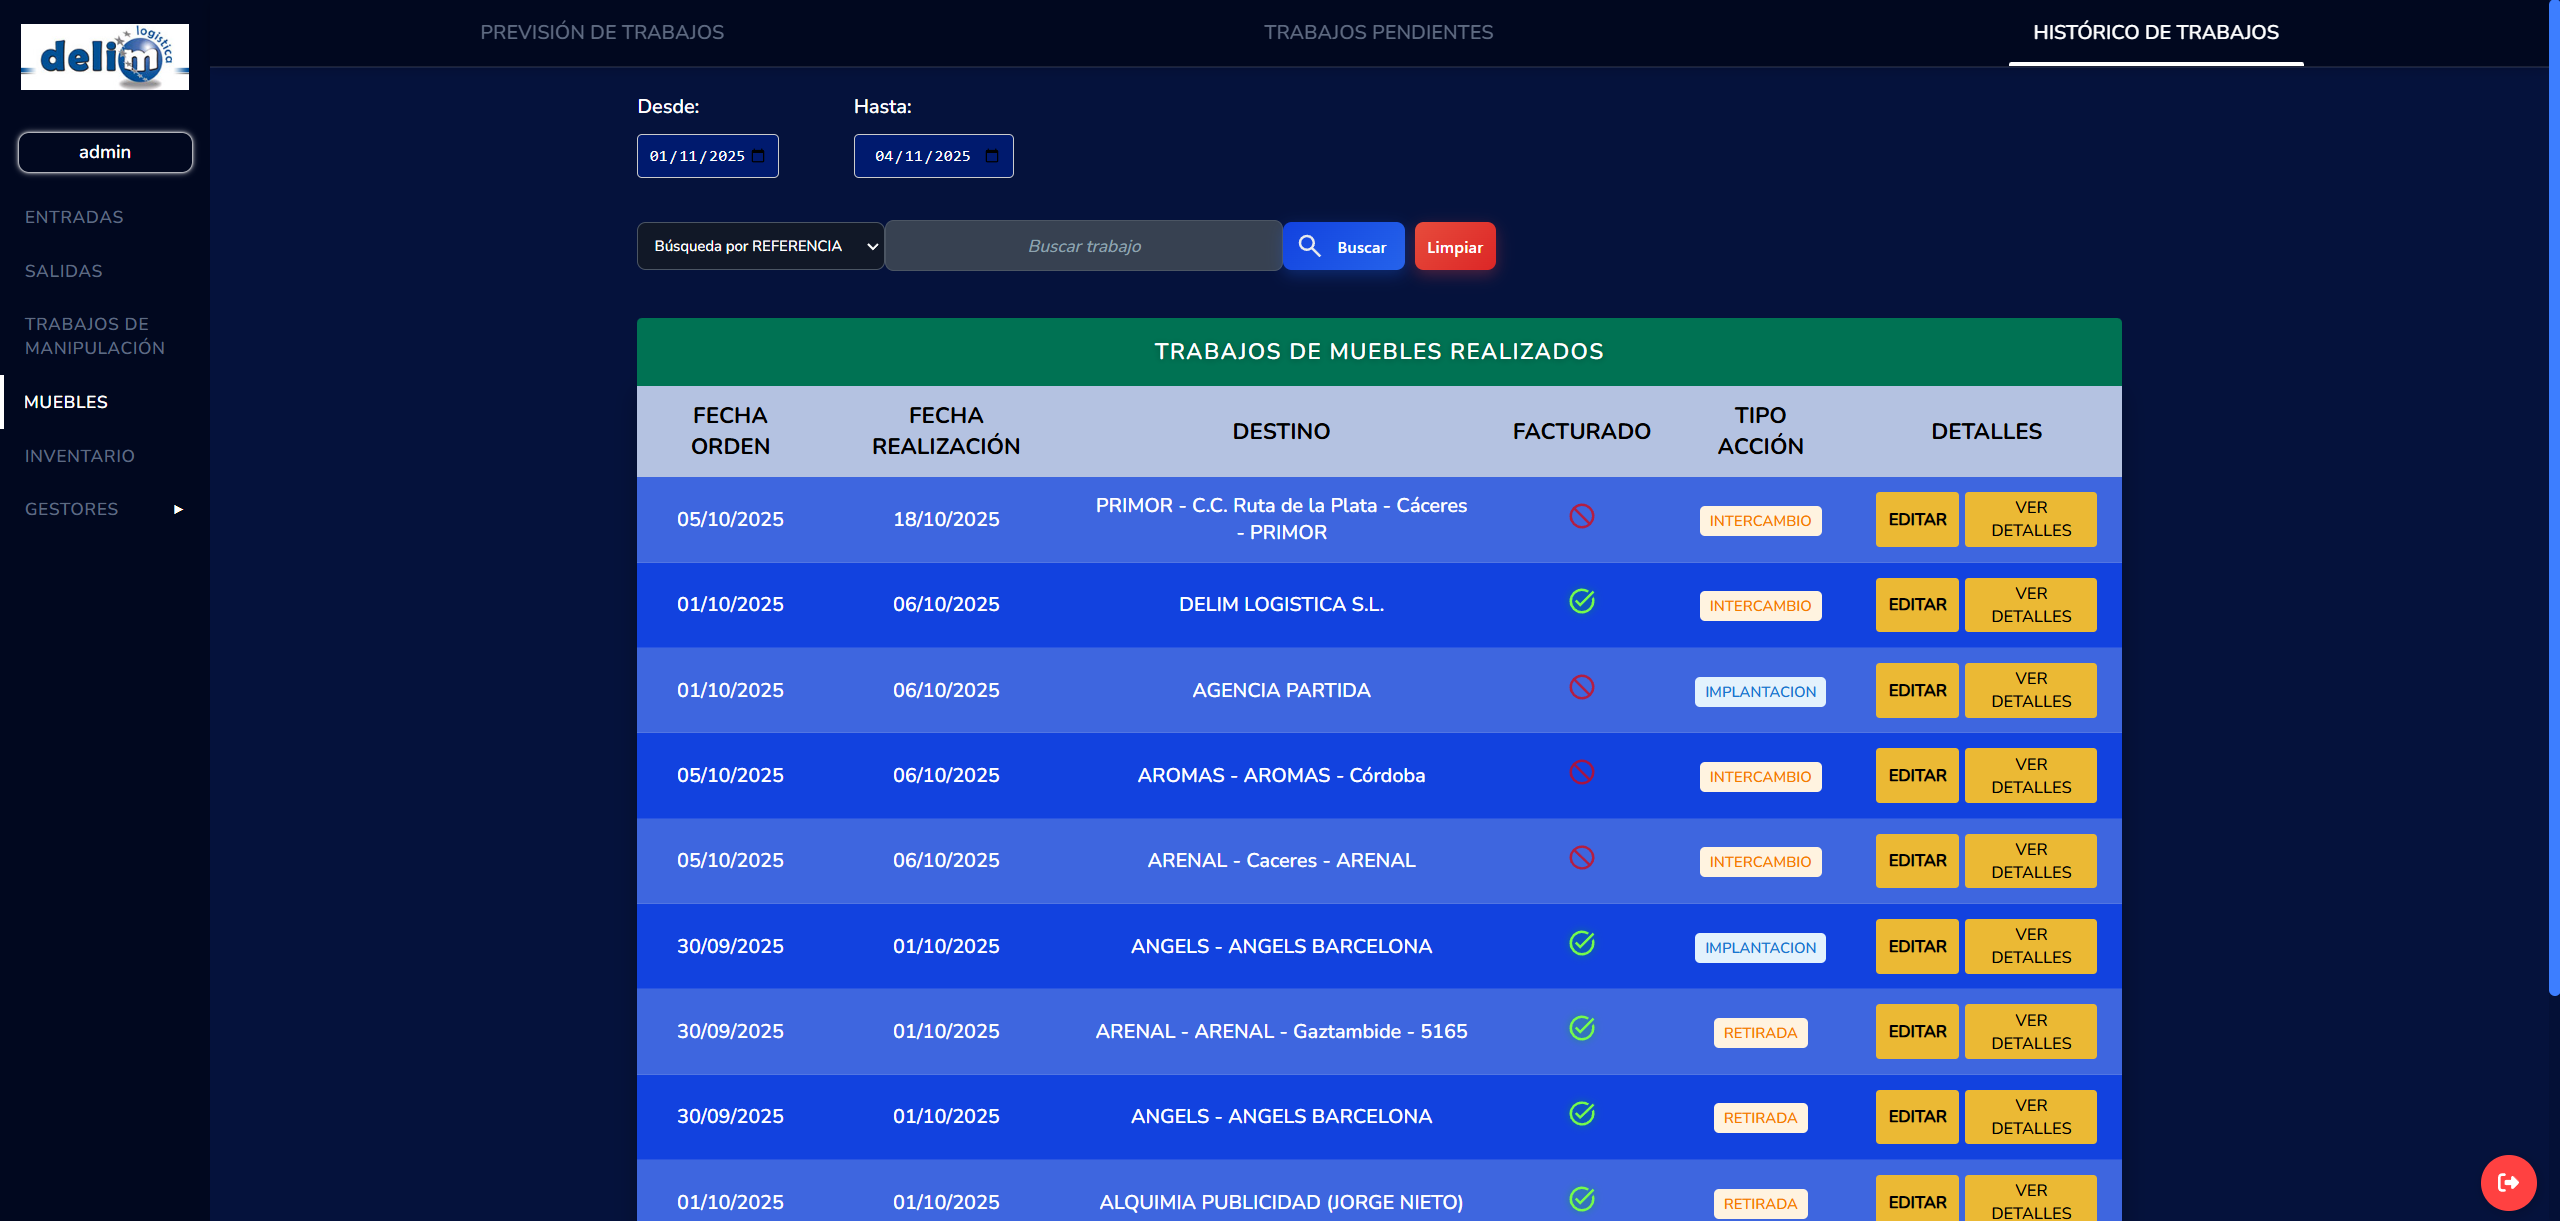Screen dimensions: 2560x1221
Task: Focus the Buscar trabajo search field
Action: tap(1084, 246)
